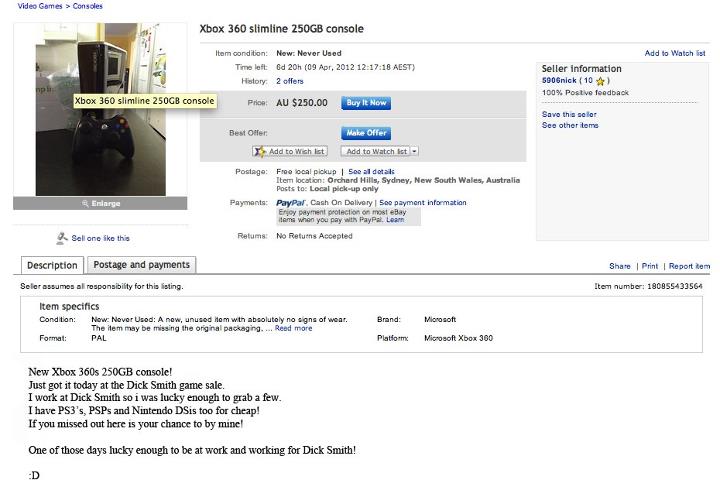Expand item condition with Read more
The width and height of the screenshot is (720, 480).
pos(293,328)
